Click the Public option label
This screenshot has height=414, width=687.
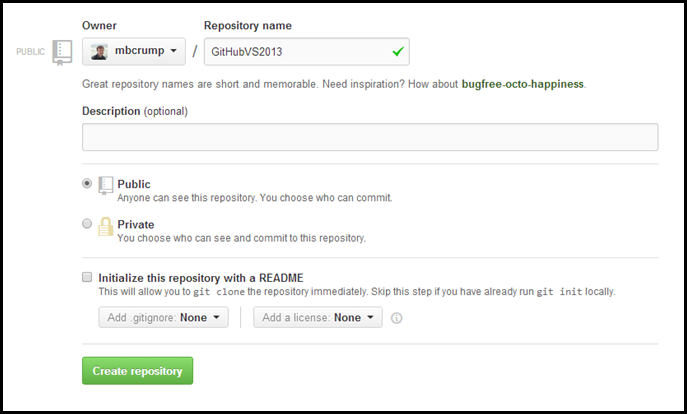[134, 184]
